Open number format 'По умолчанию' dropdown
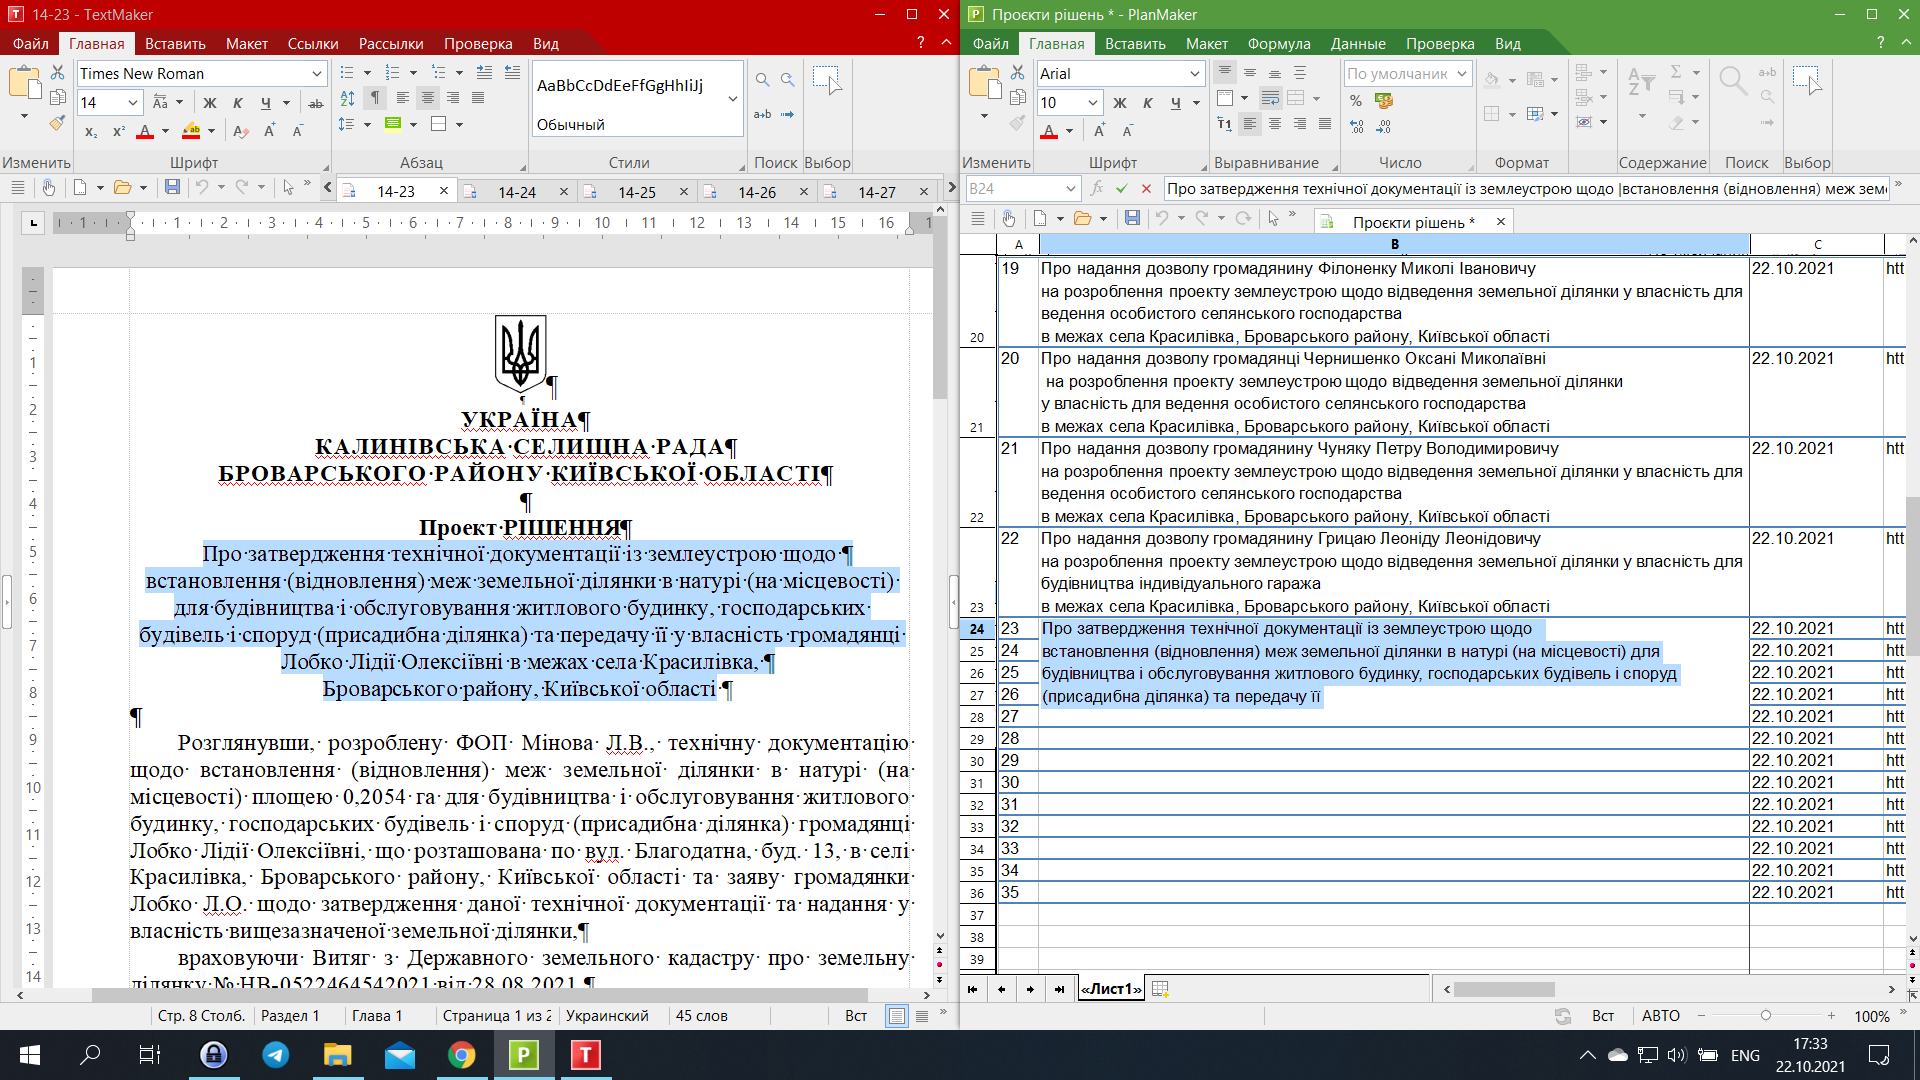The image size is (1920, 1080). click(x=1462, y=74)
